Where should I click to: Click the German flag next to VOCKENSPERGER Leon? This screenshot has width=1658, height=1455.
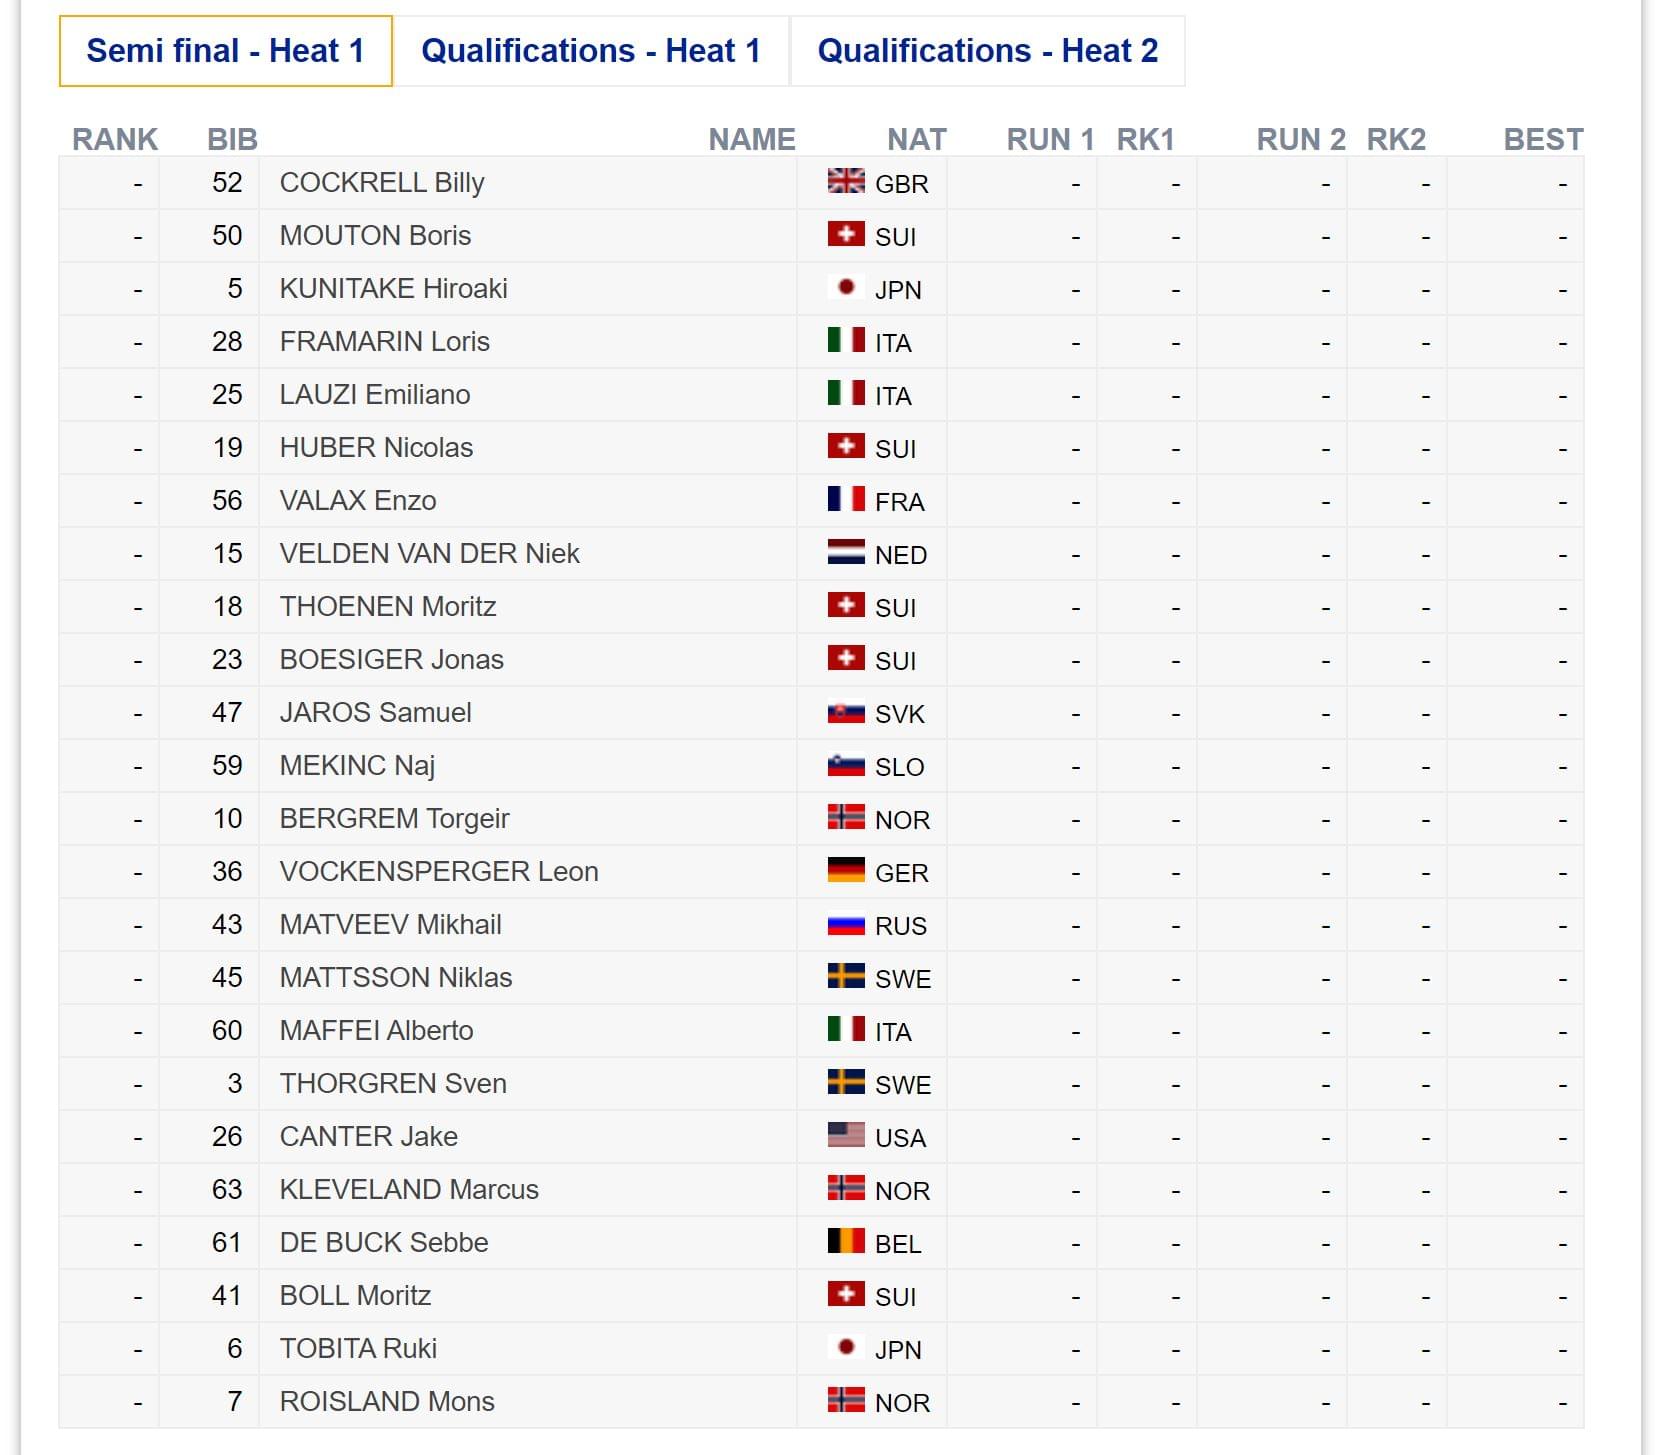click(x=846, y=870)
